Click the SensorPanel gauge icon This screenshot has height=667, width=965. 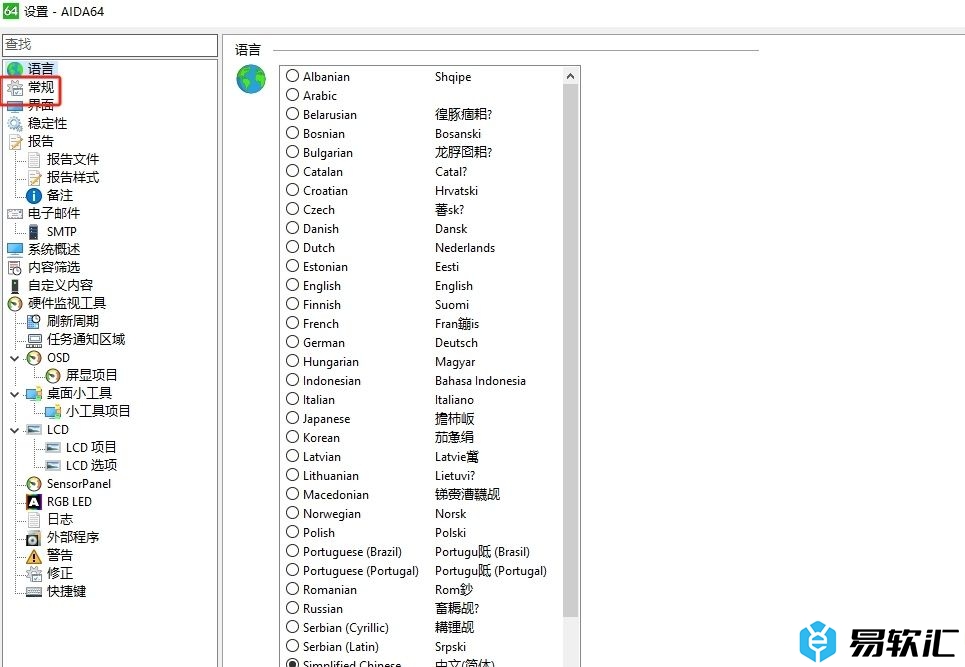coord(34,484)
